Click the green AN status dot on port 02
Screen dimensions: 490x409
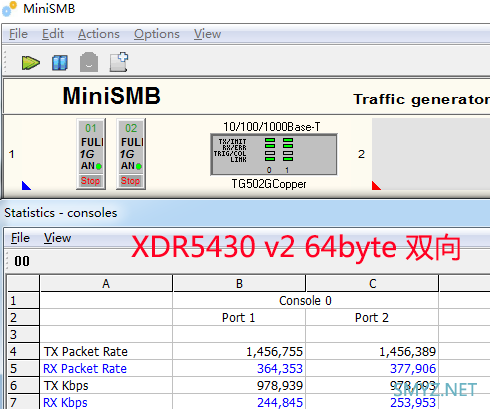coord(139,166)
